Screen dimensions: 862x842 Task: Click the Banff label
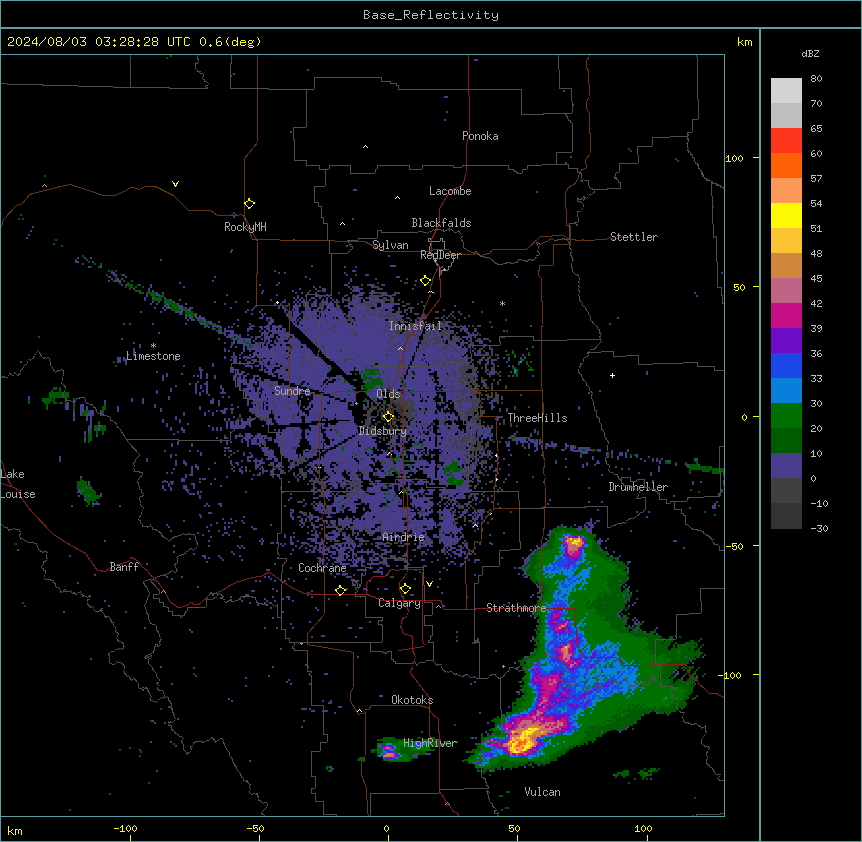(124, 567)
